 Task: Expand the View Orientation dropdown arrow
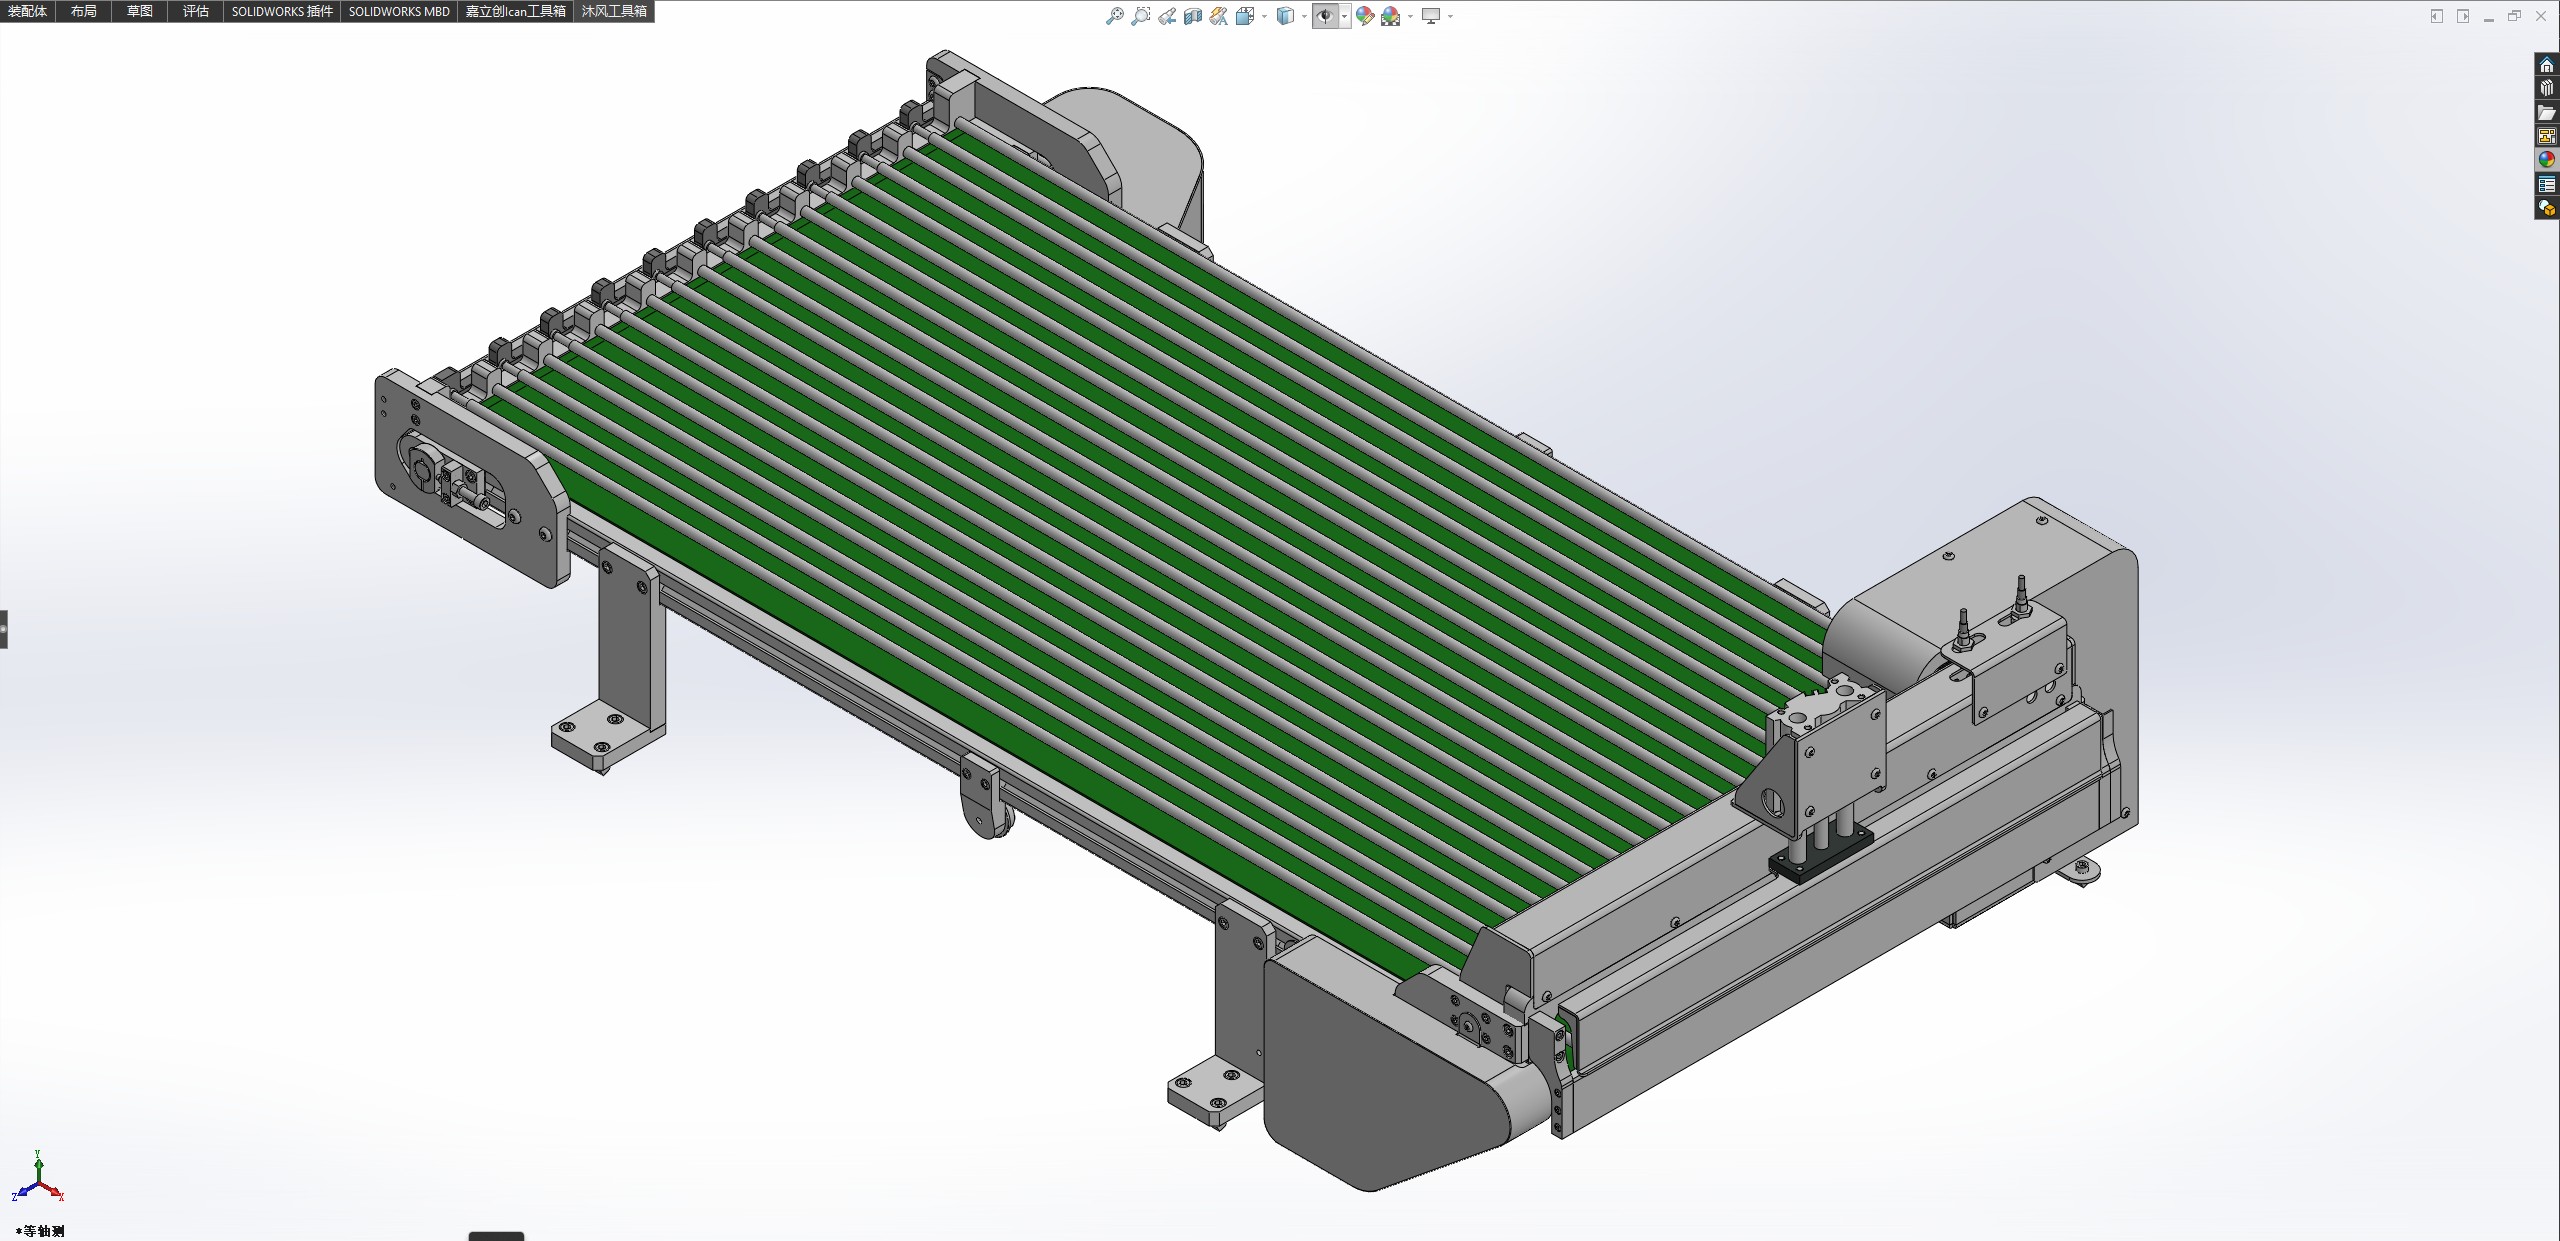tap(1265, 16)
